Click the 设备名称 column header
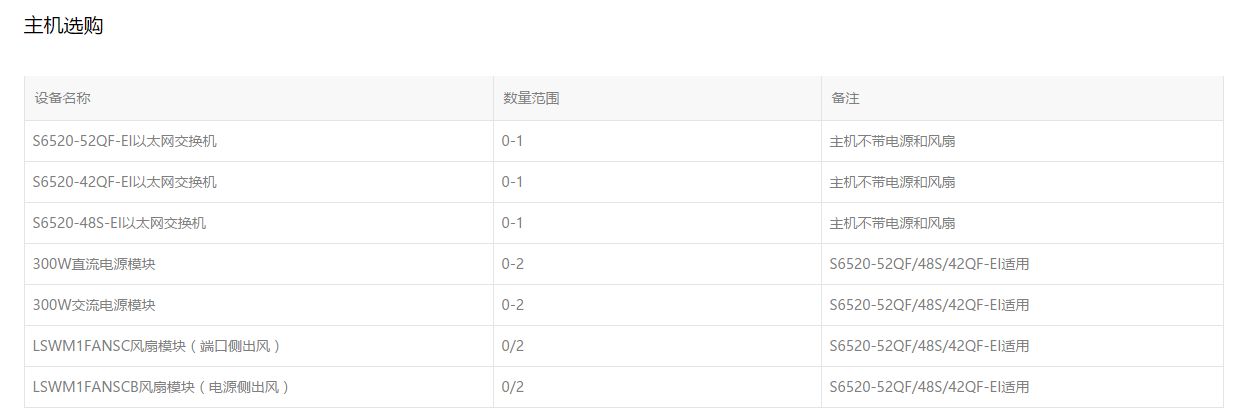 point(63,99)
